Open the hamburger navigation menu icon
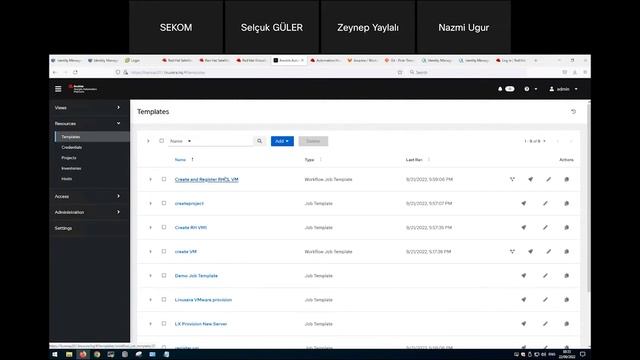640x360 pixels. 58,89
